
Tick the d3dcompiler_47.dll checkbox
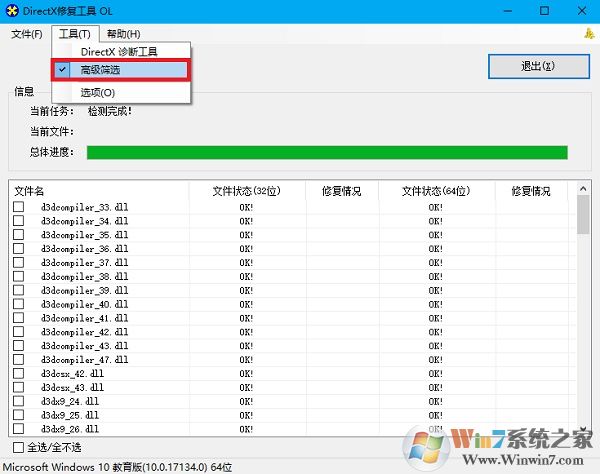click(x=18, y=359)
